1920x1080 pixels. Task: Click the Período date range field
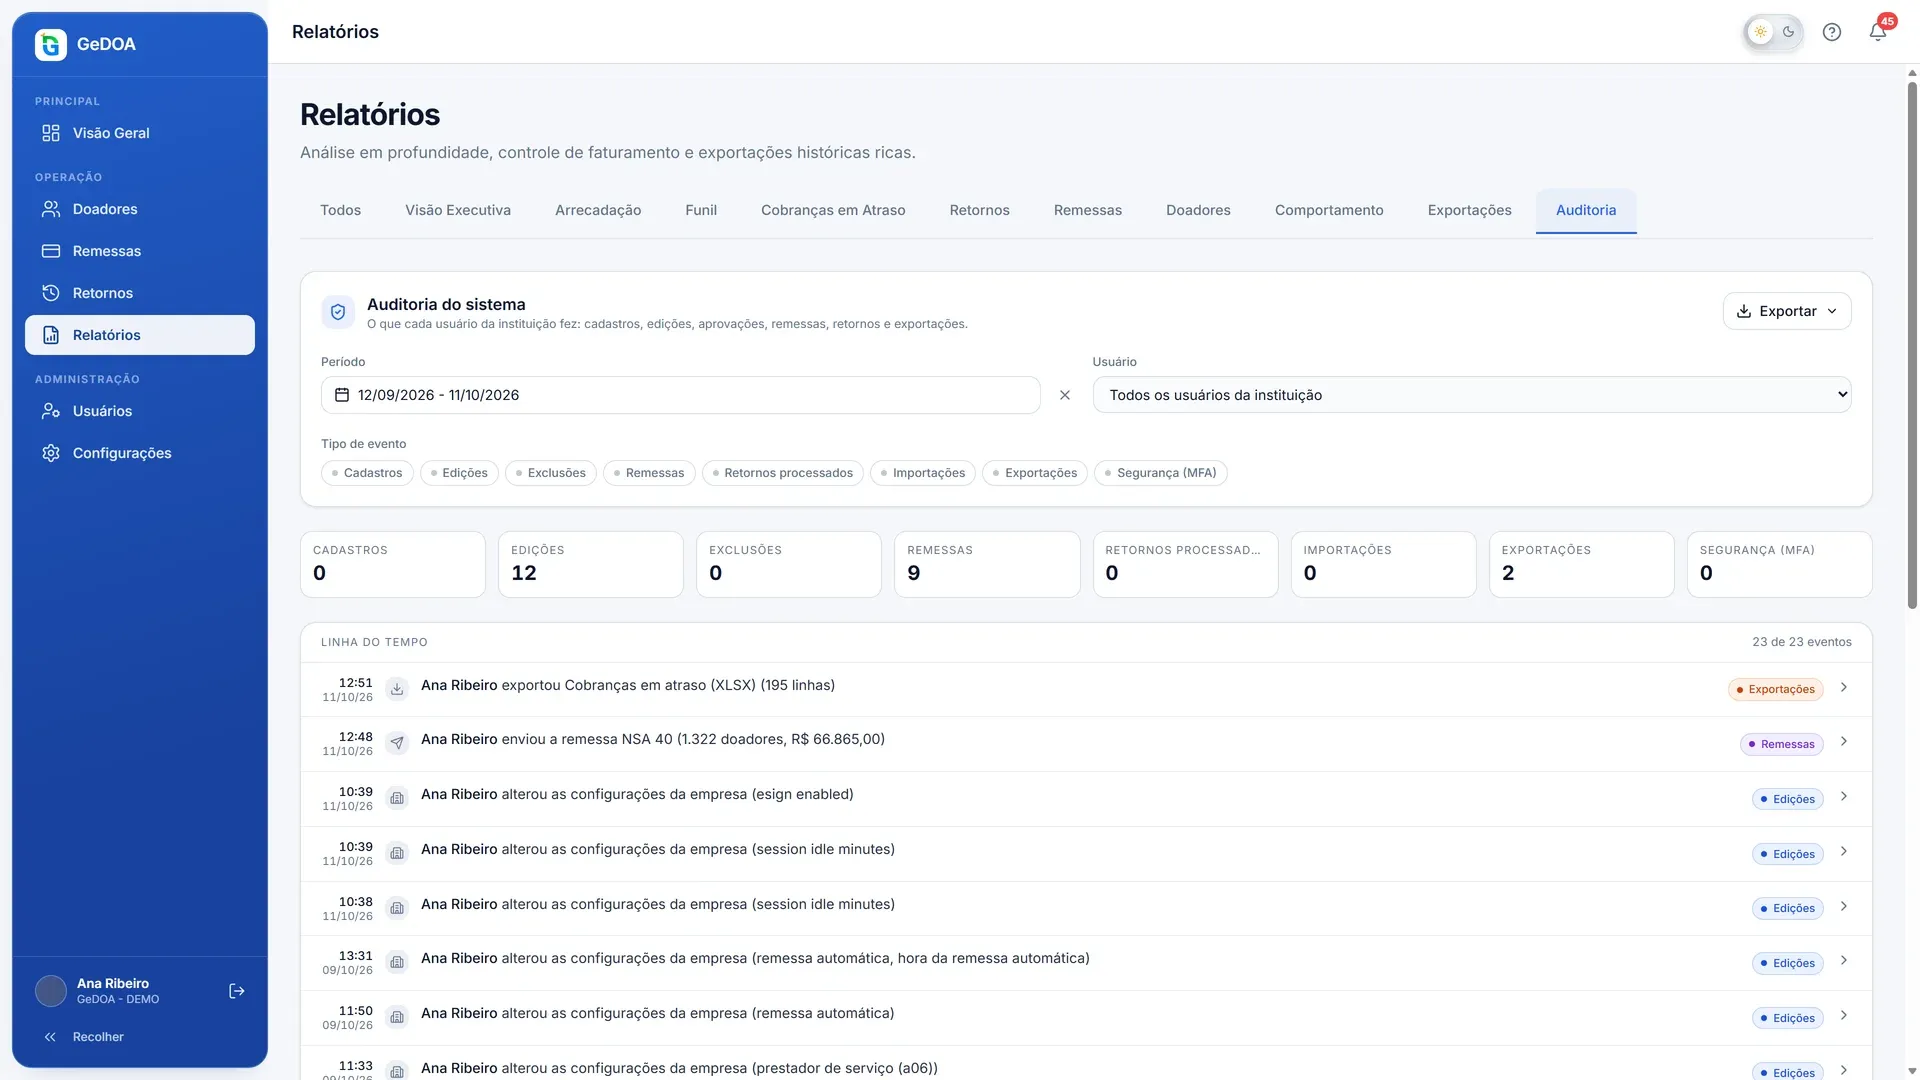coord(680,395)
